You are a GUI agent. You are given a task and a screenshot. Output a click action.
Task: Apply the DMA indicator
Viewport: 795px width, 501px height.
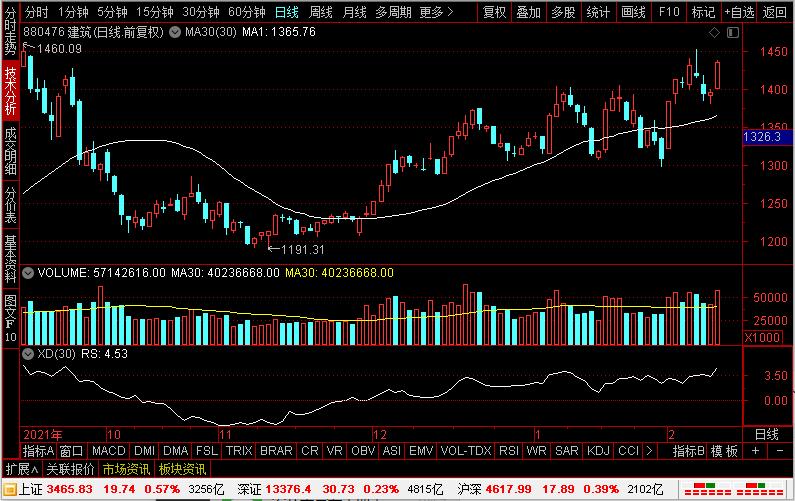click(175, 451)
